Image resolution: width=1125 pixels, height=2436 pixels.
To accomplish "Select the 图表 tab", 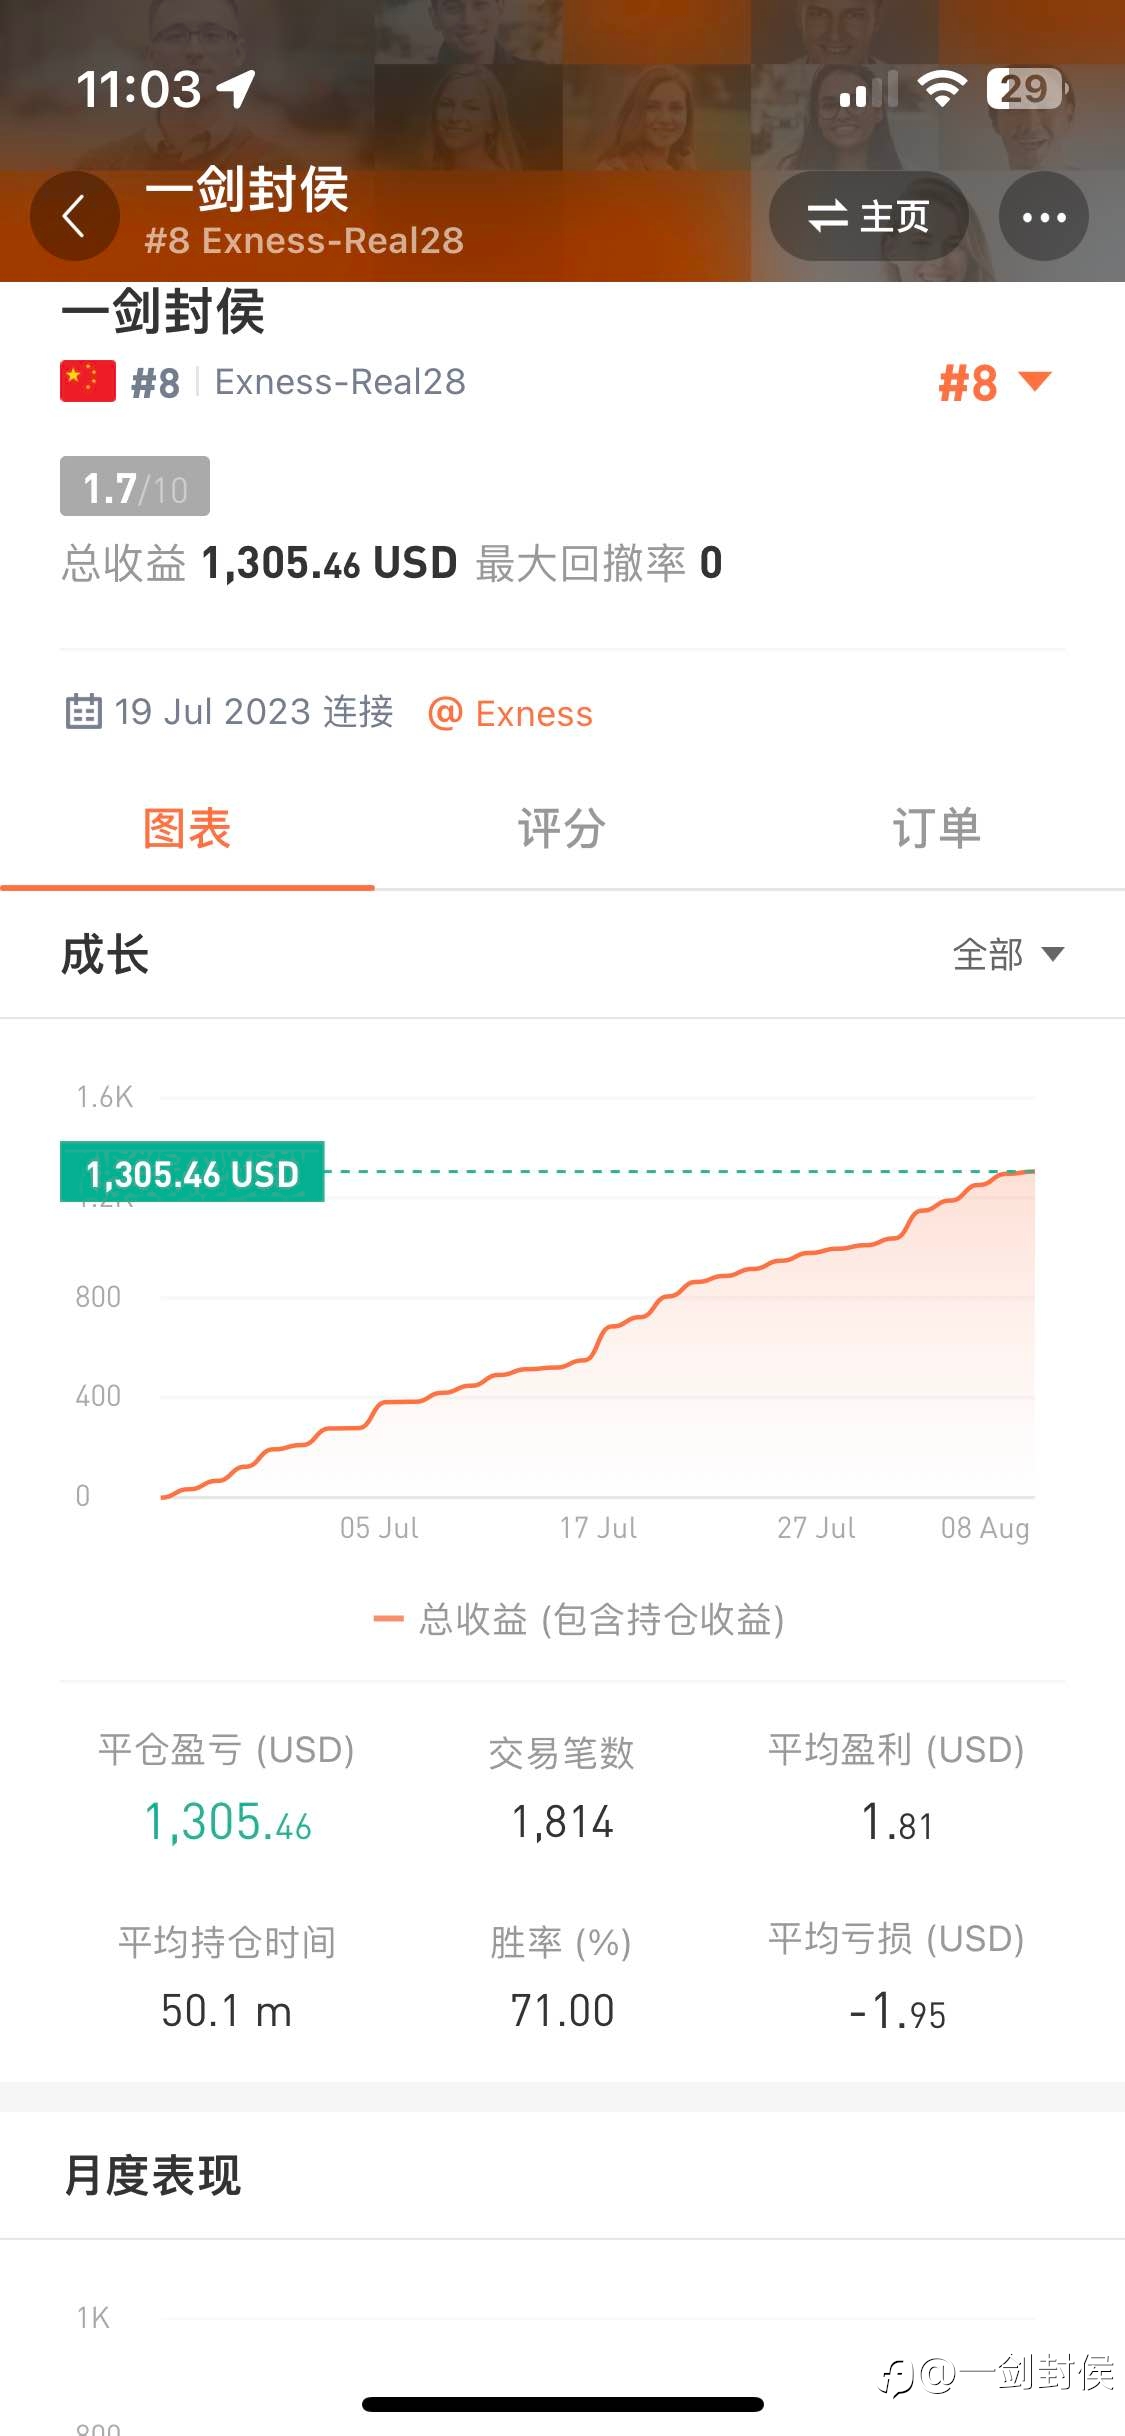I will coord(187,829).
